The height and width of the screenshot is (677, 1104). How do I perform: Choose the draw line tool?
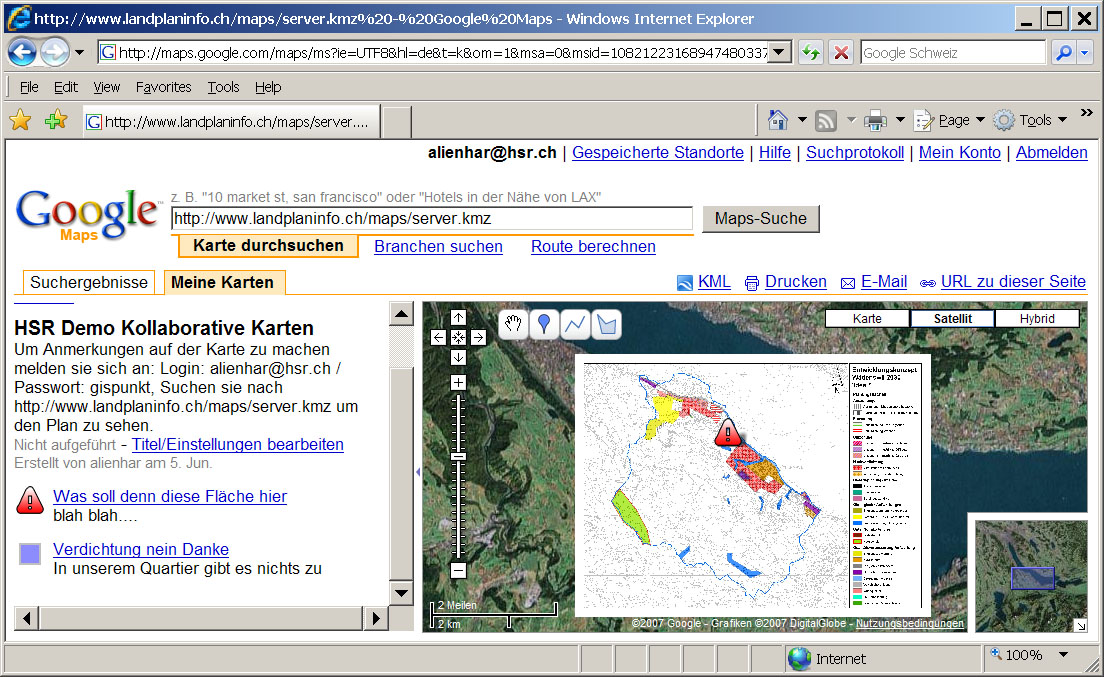pyautogui.click(x=575, y=324)
